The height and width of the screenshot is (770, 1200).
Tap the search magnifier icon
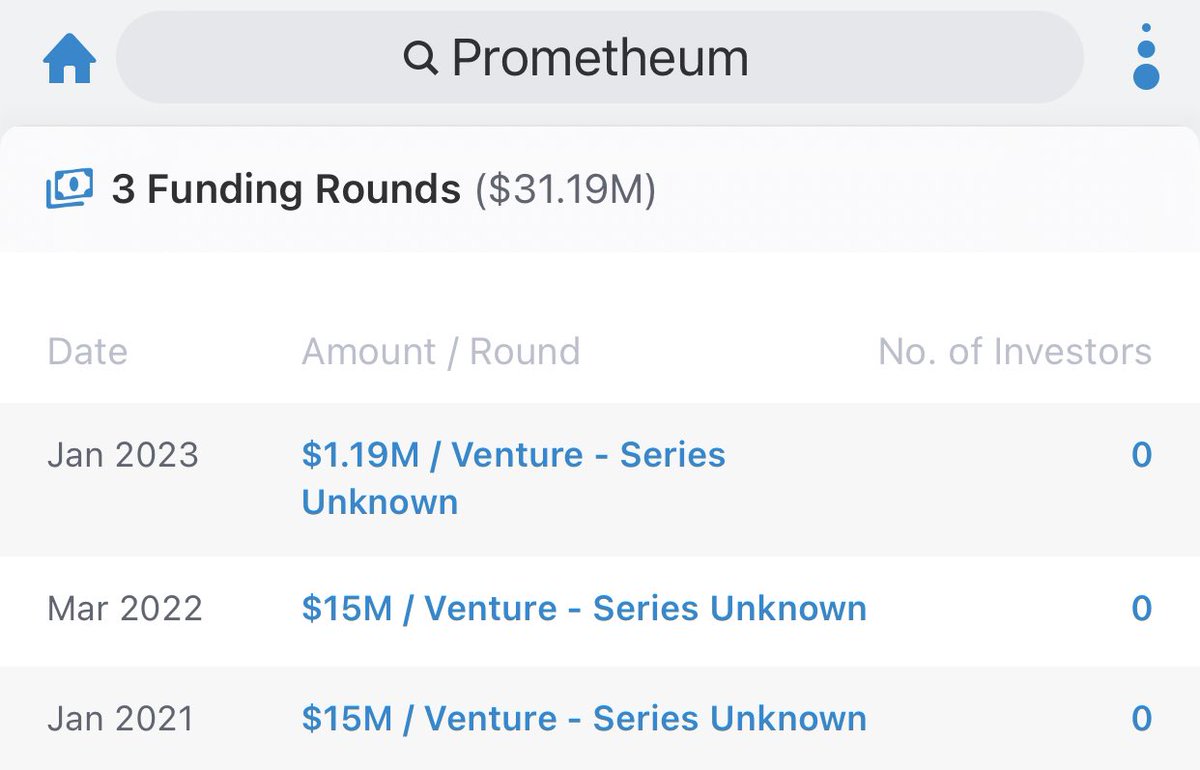[x=420, y=59]
